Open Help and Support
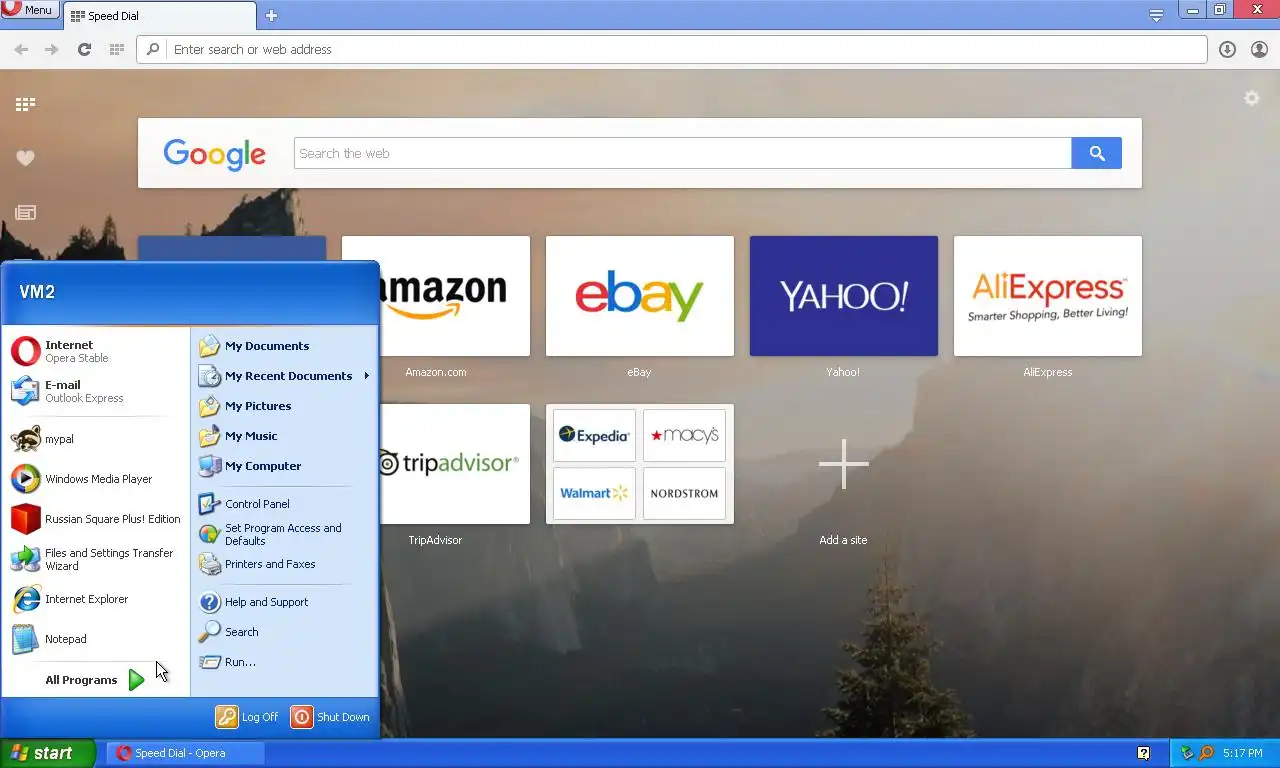The width and height of the screenshot is (1280, 768). pyautogui.click(x=284, y=602)
